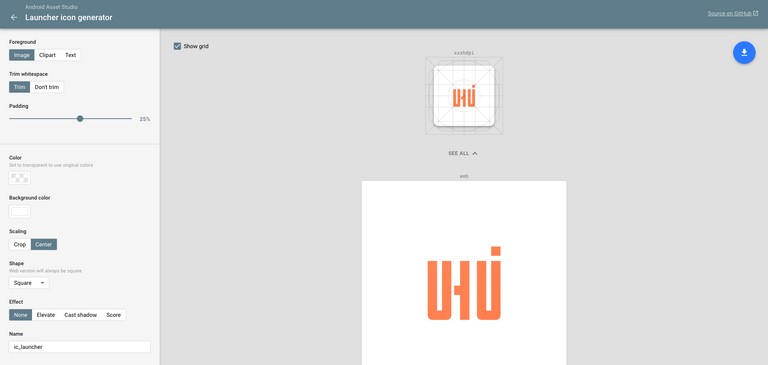Viewport: 768px width, 365px height.
Task: Set Scaling to Center
Action: [44, 244]
